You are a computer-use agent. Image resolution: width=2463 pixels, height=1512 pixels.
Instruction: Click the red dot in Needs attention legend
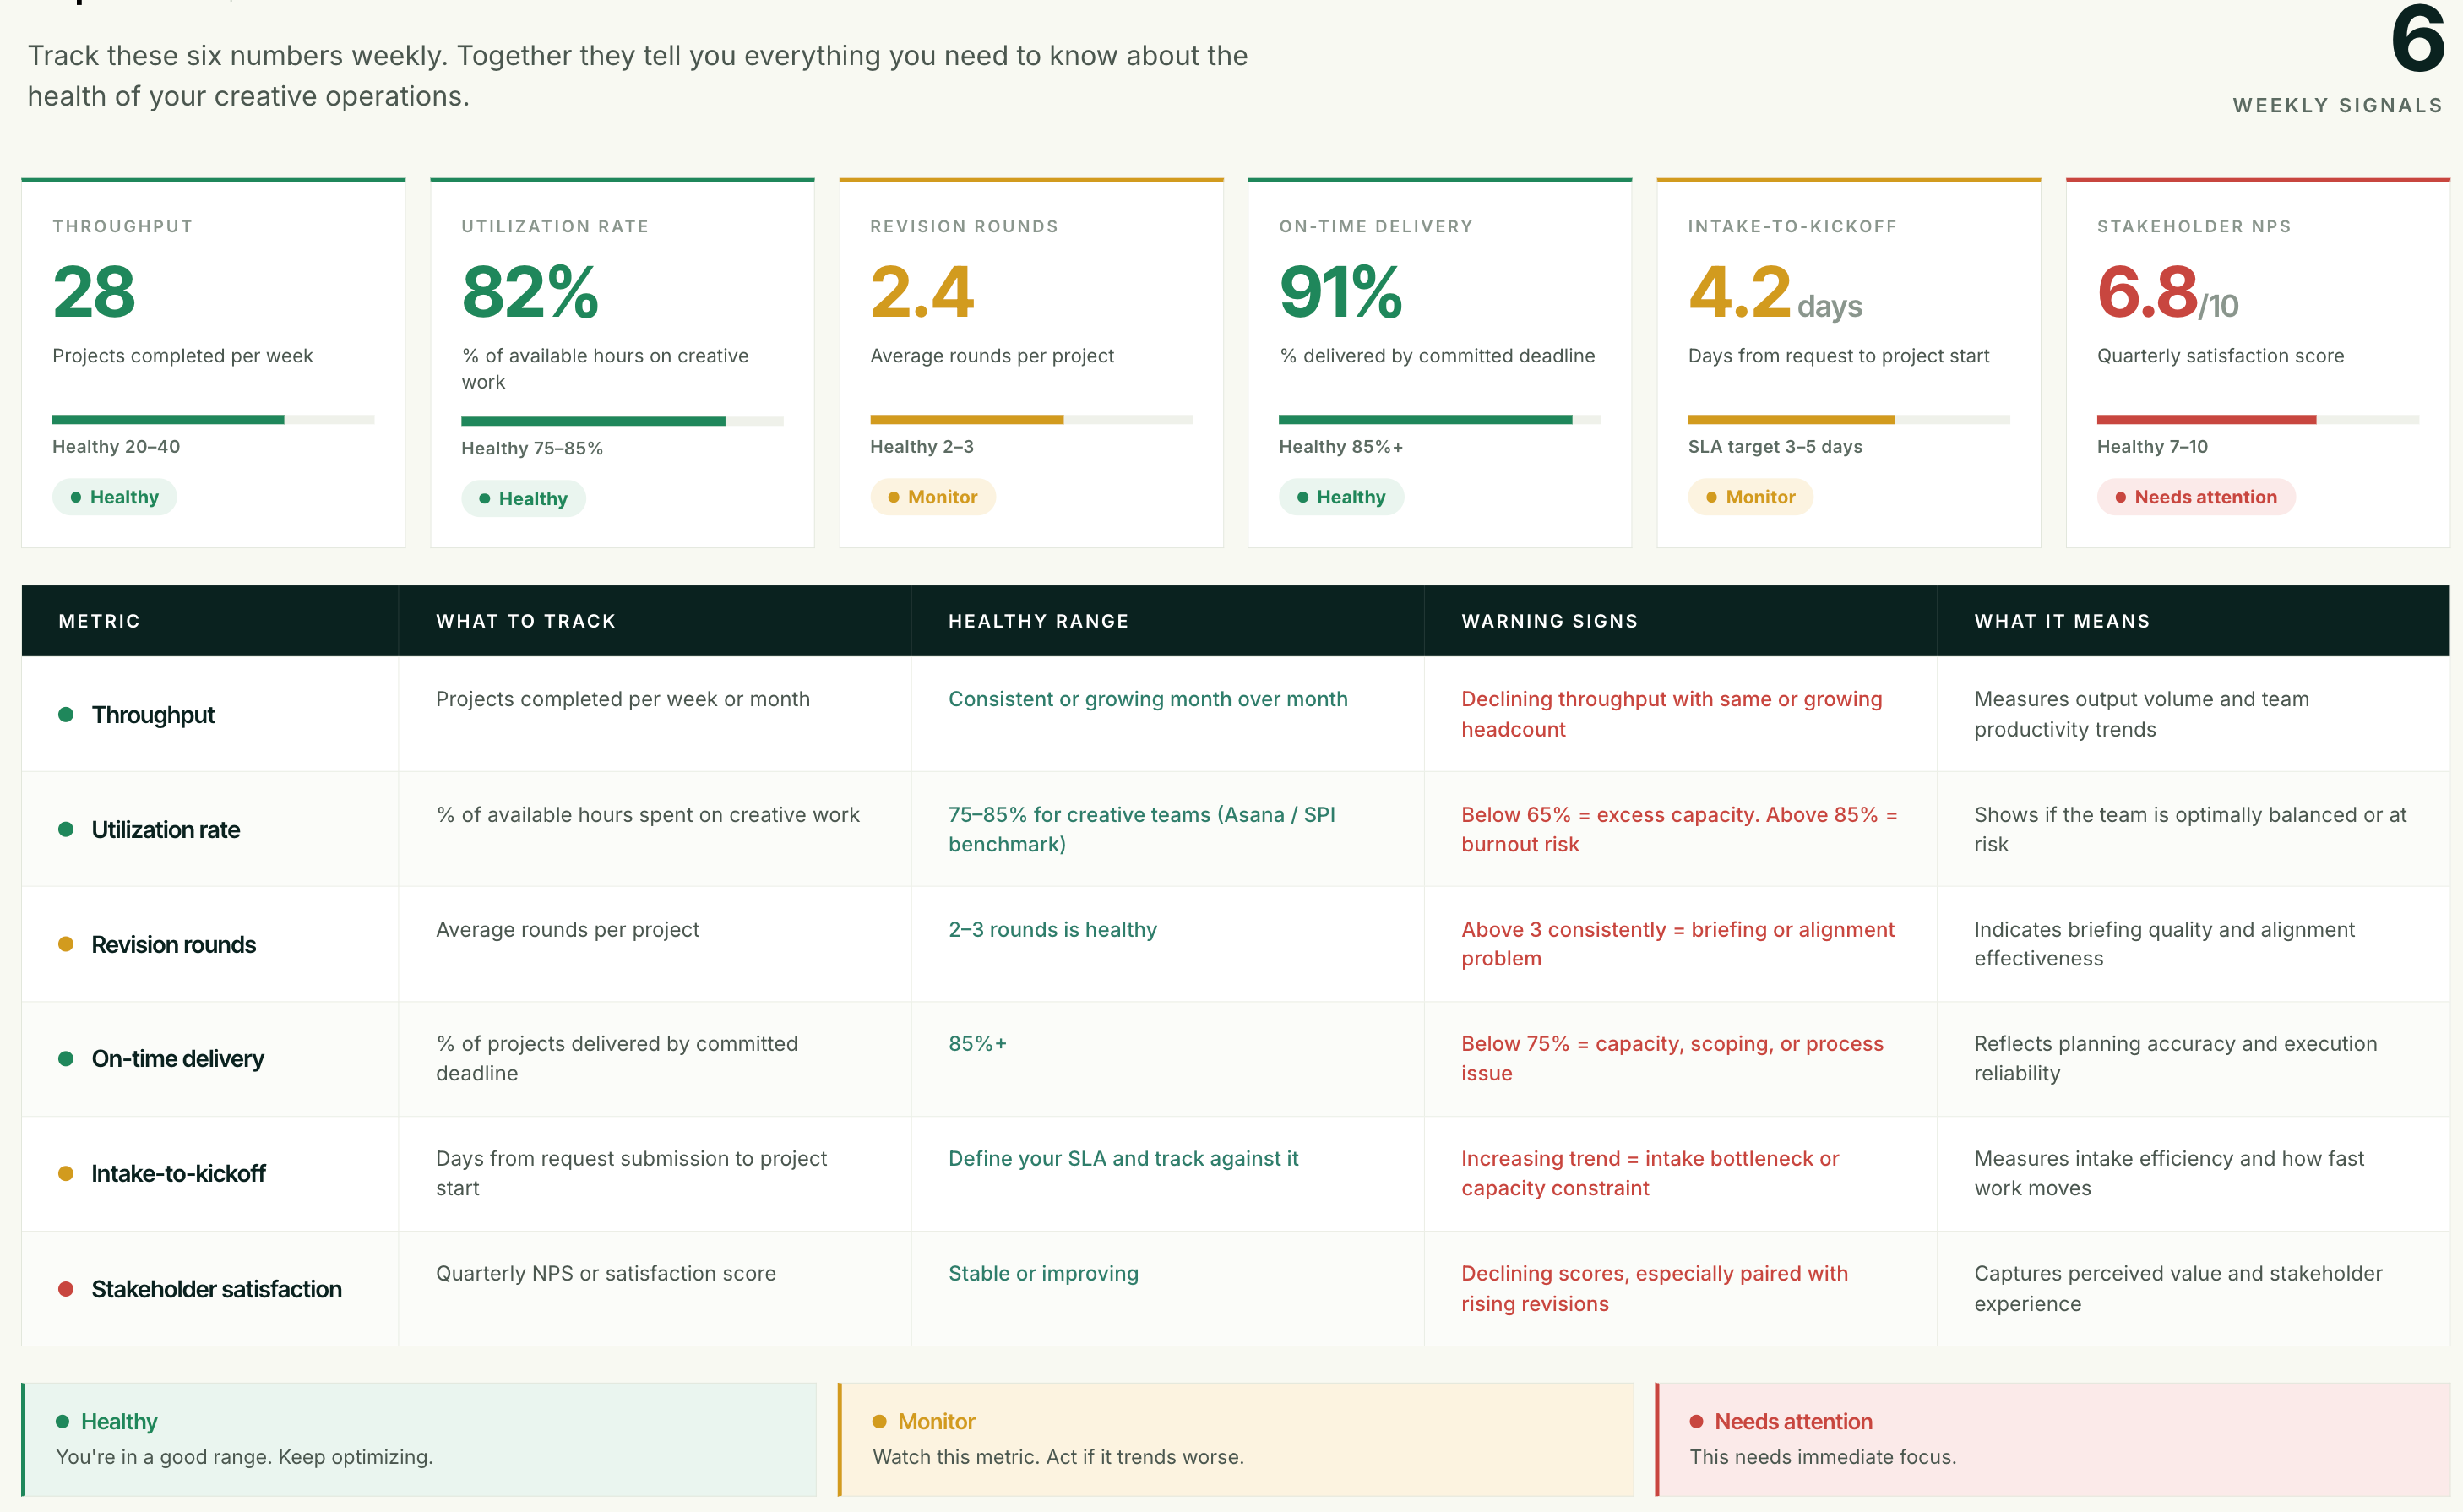[1697, 1421]
